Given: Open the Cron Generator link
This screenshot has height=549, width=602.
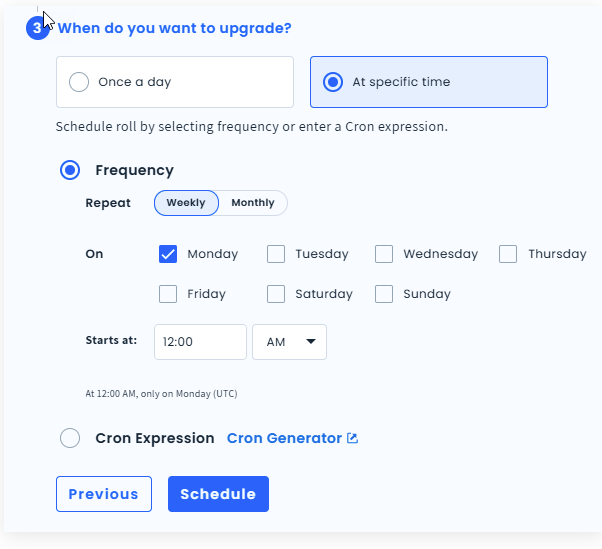Looking at the screenshot, I should tap(284, 438).
